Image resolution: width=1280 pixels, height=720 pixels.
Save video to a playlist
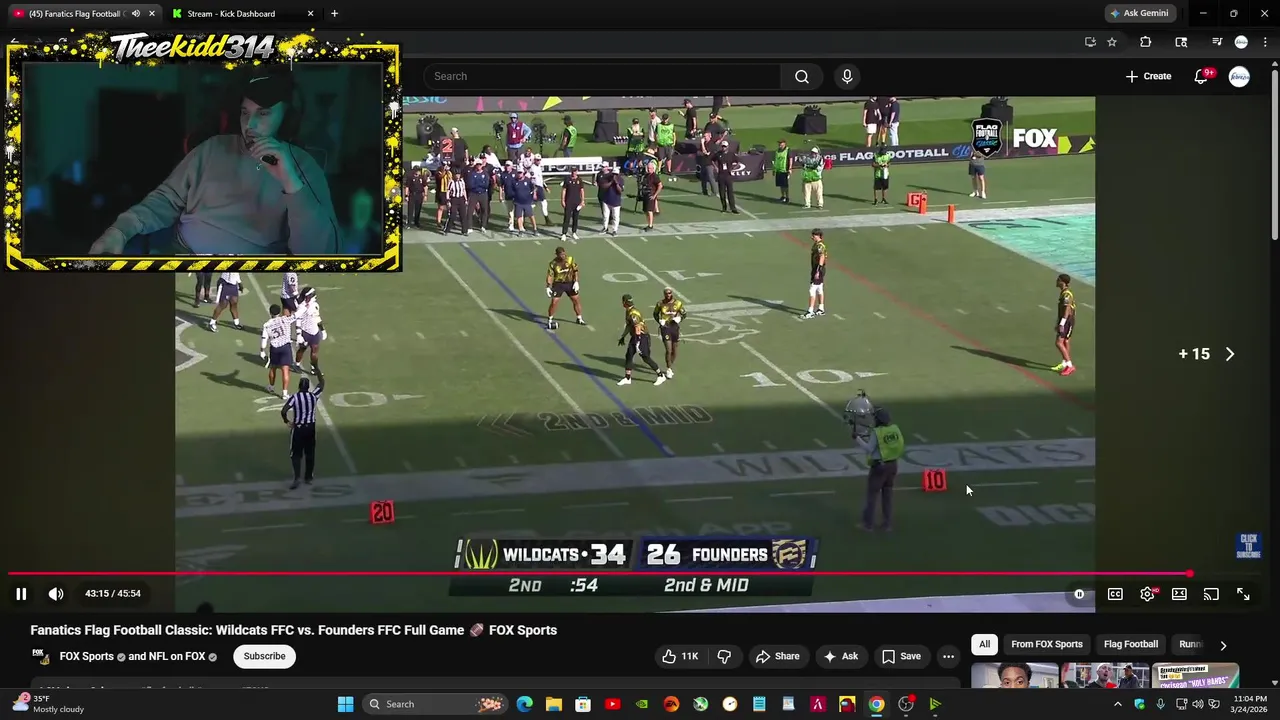click(900, 656)
